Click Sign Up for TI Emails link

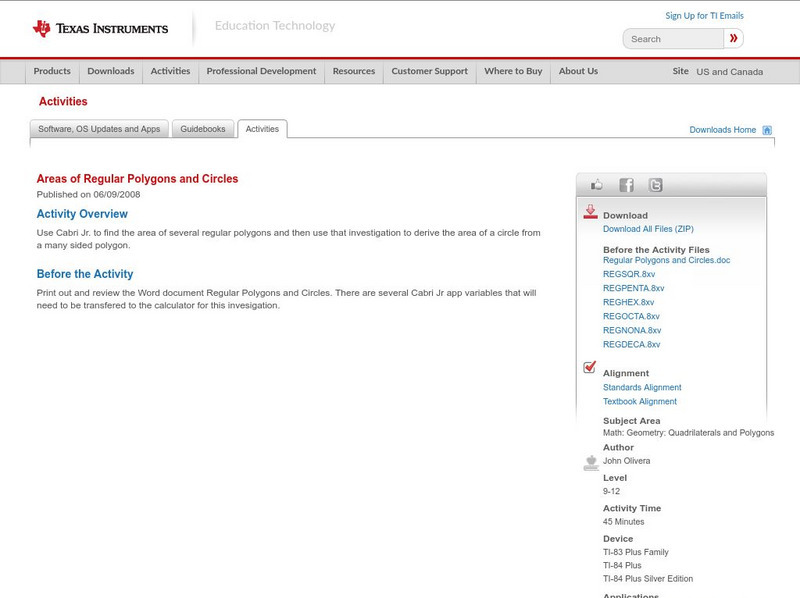click(x=704, y=16)
